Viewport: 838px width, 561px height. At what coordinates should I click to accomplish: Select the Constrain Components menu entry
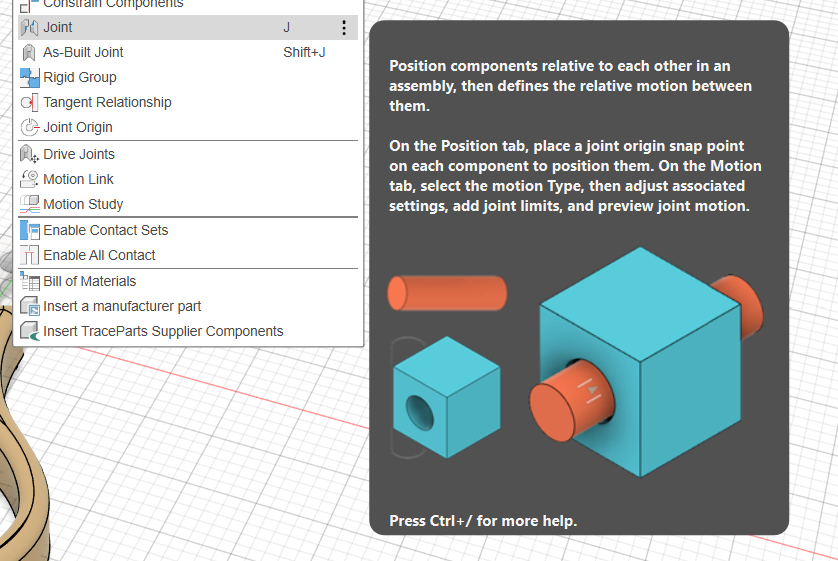(x=113, y=5)
